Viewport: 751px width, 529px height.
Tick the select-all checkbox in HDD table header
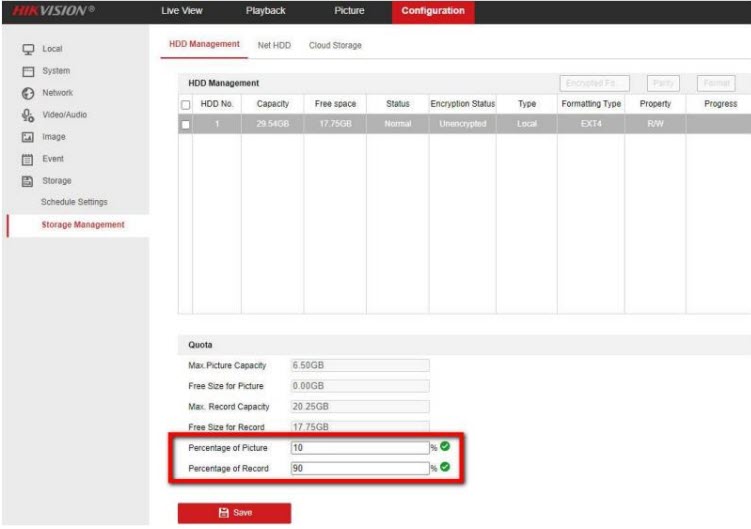click(185, 104)
